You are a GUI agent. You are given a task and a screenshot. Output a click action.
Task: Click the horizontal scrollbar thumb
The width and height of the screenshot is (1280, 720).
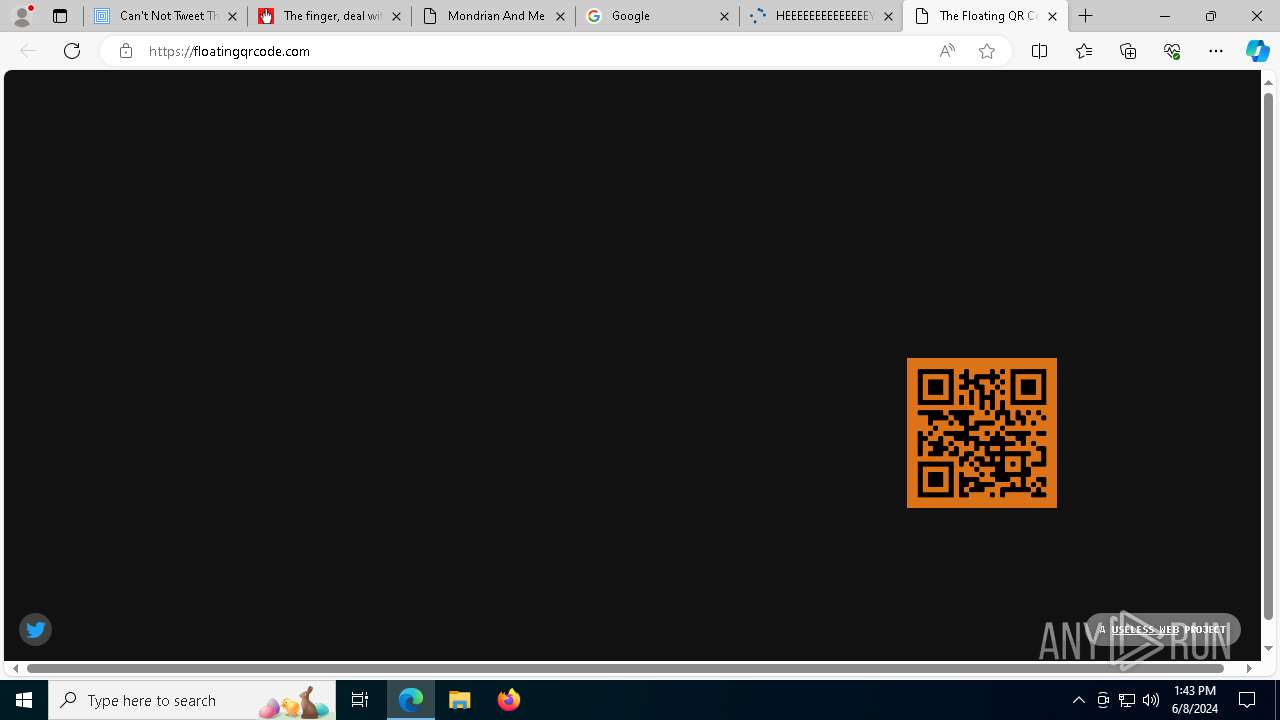[626, 668]
